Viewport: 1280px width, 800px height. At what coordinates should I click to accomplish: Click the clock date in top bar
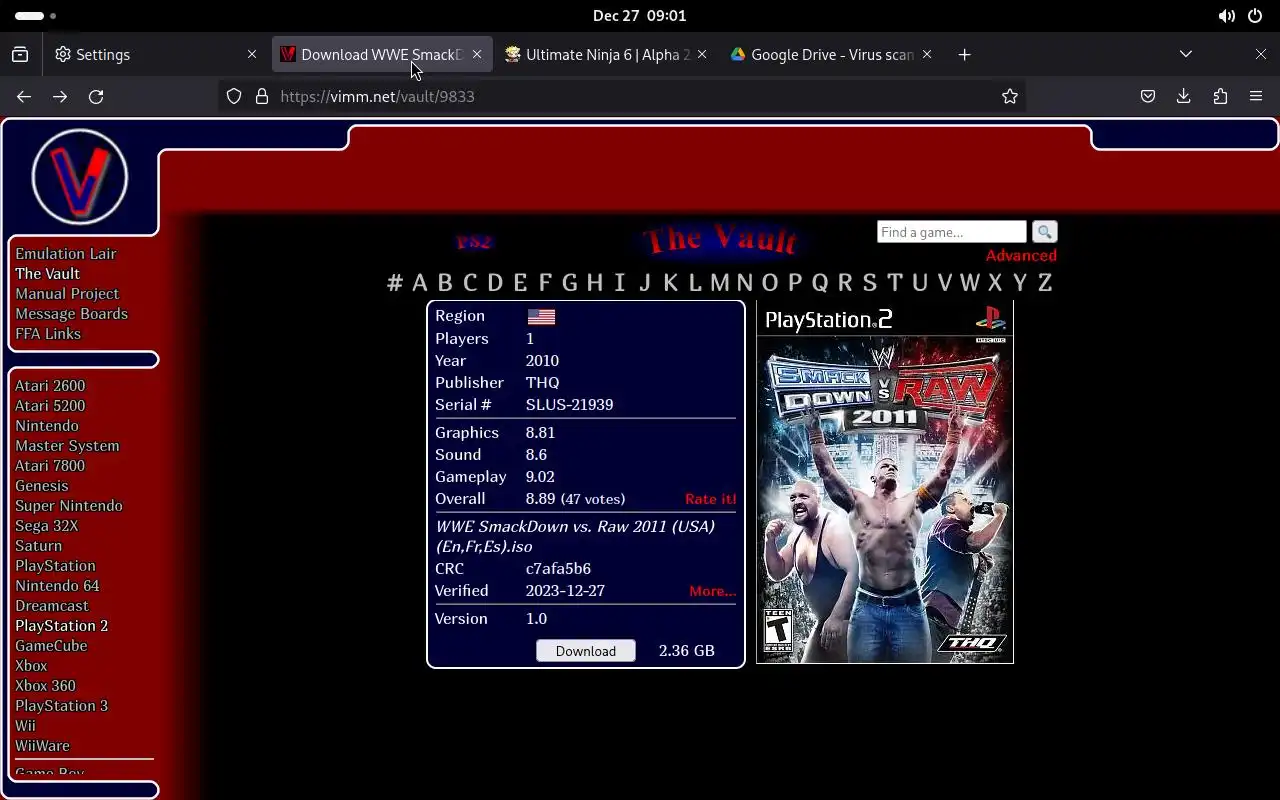[639, 16]
